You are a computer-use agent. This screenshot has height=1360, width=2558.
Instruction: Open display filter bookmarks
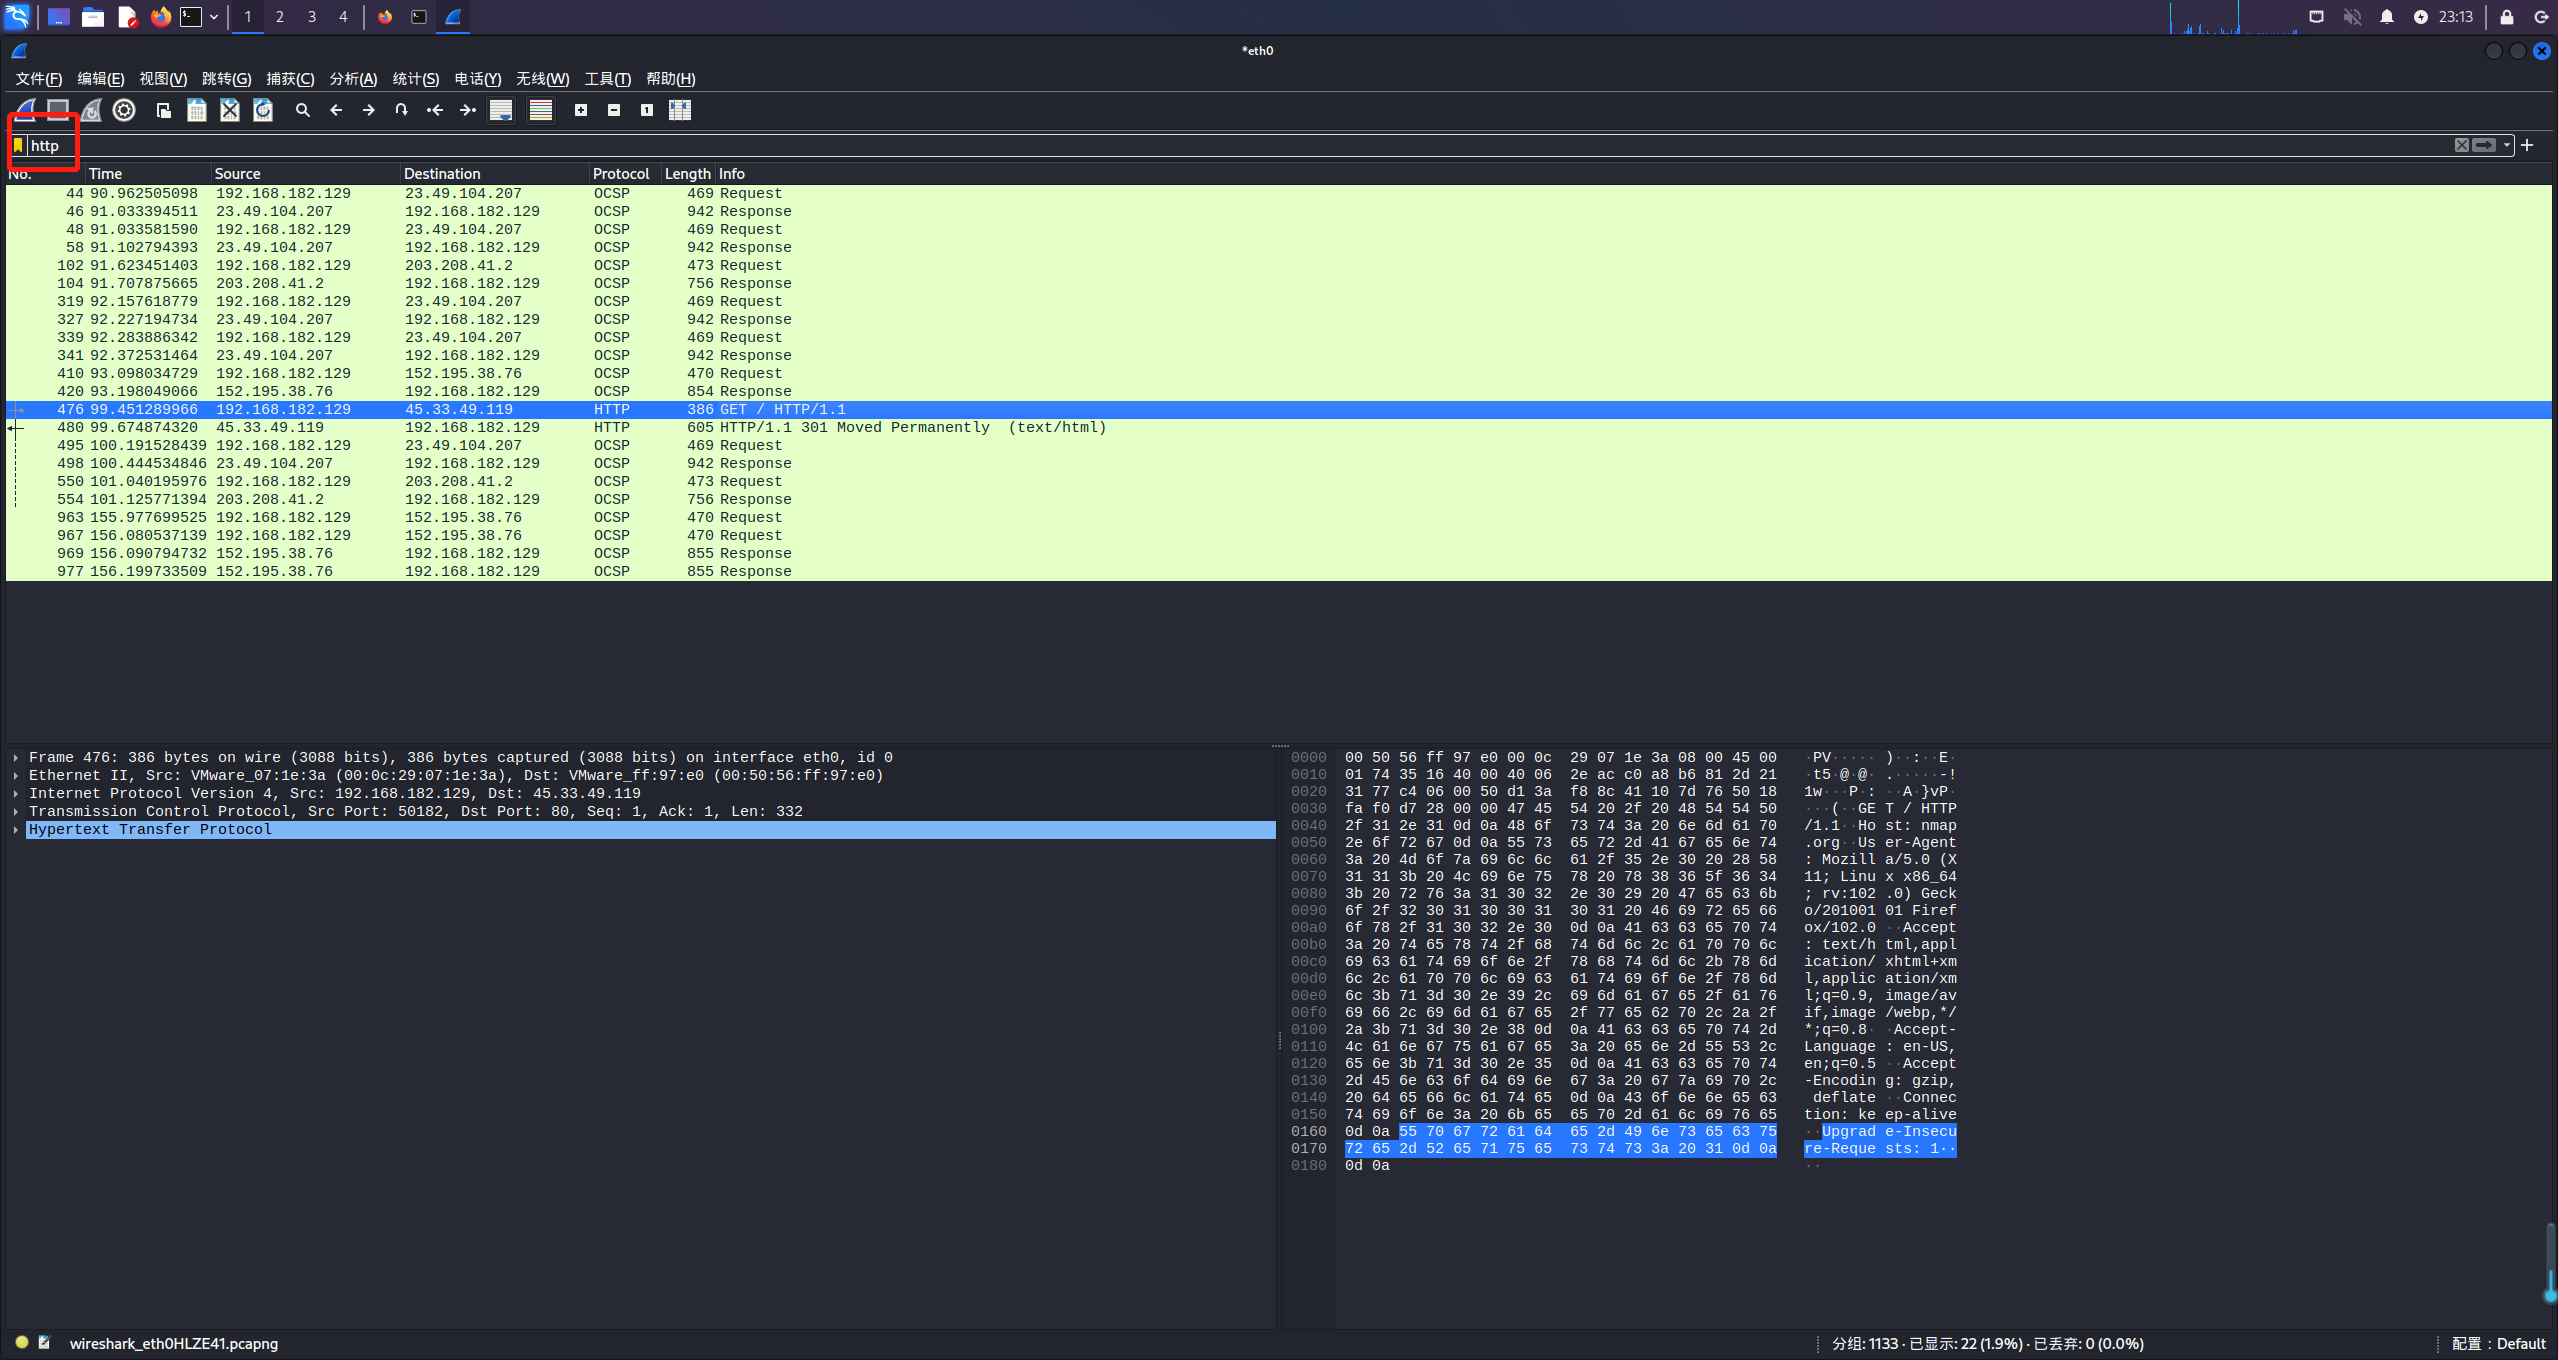[x=18, y=145]
